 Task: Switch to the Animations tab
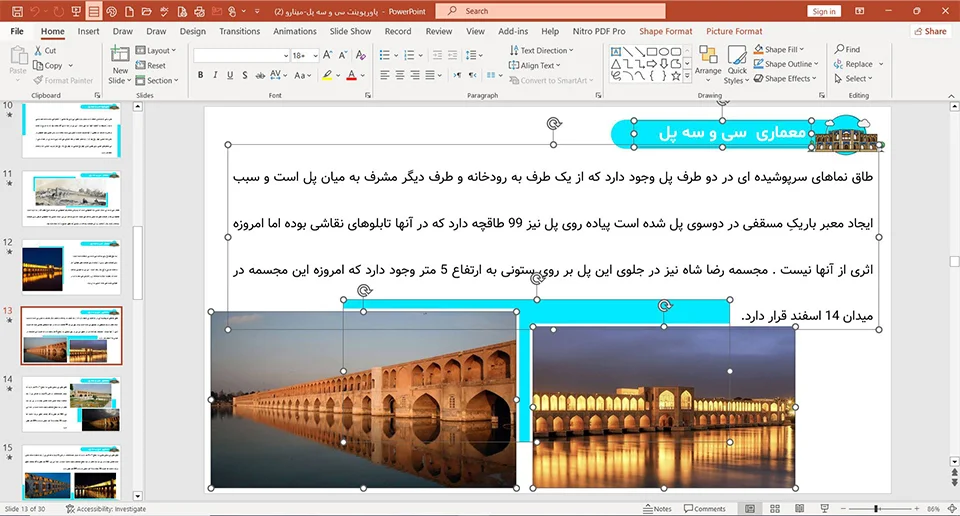click(x=294, y=31)
